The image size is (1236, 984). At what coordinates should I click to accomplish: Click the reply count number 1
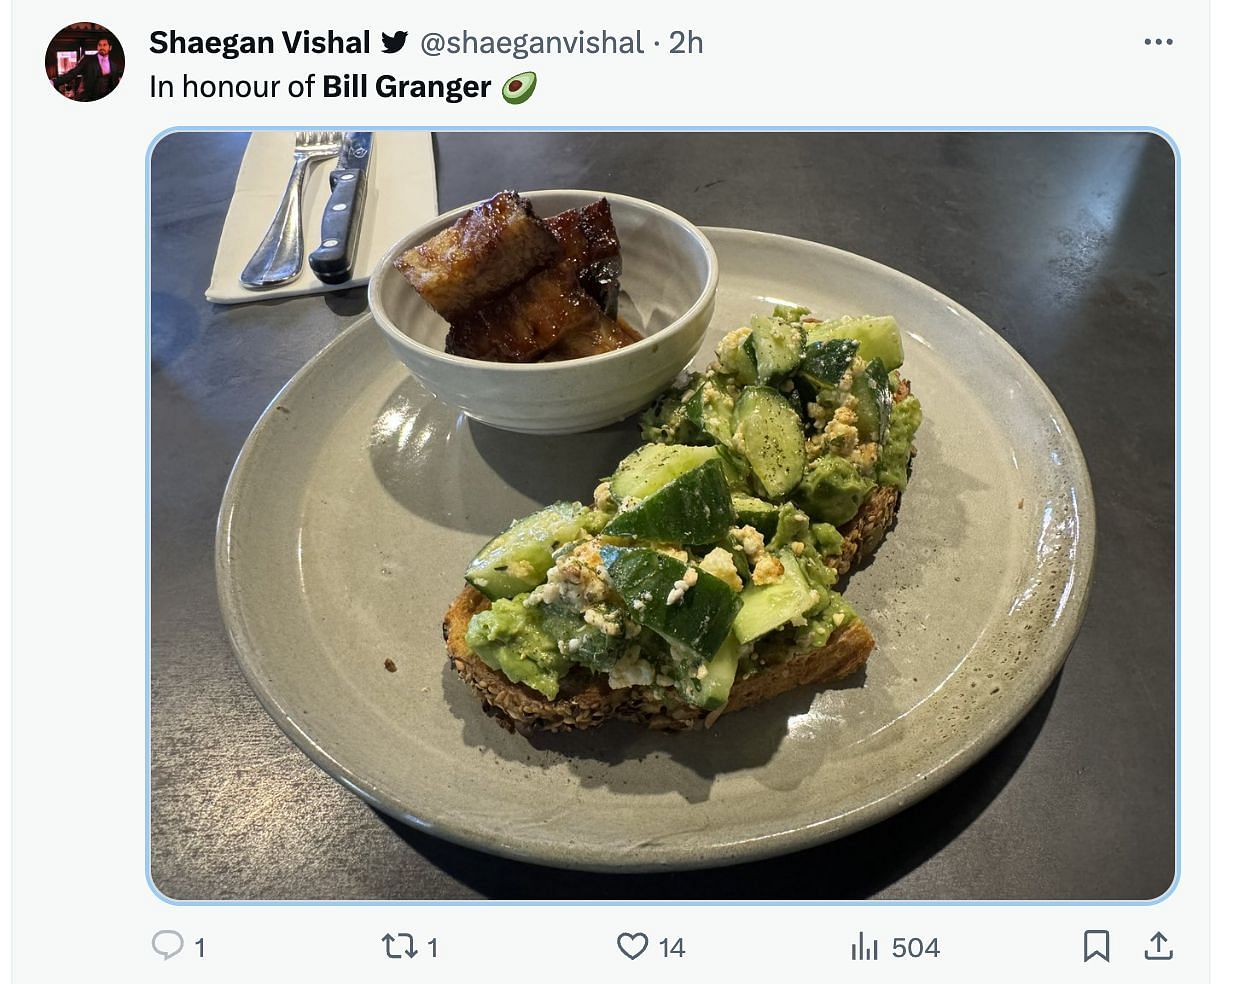200,948
